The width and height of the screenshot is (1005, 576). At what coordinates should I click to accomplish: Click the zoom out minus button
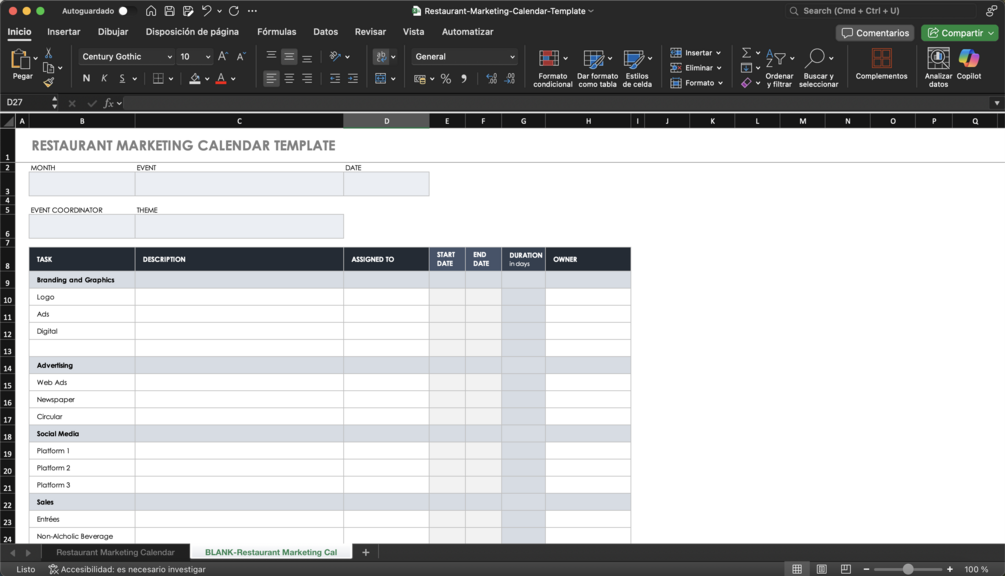(x=866, y=569)
